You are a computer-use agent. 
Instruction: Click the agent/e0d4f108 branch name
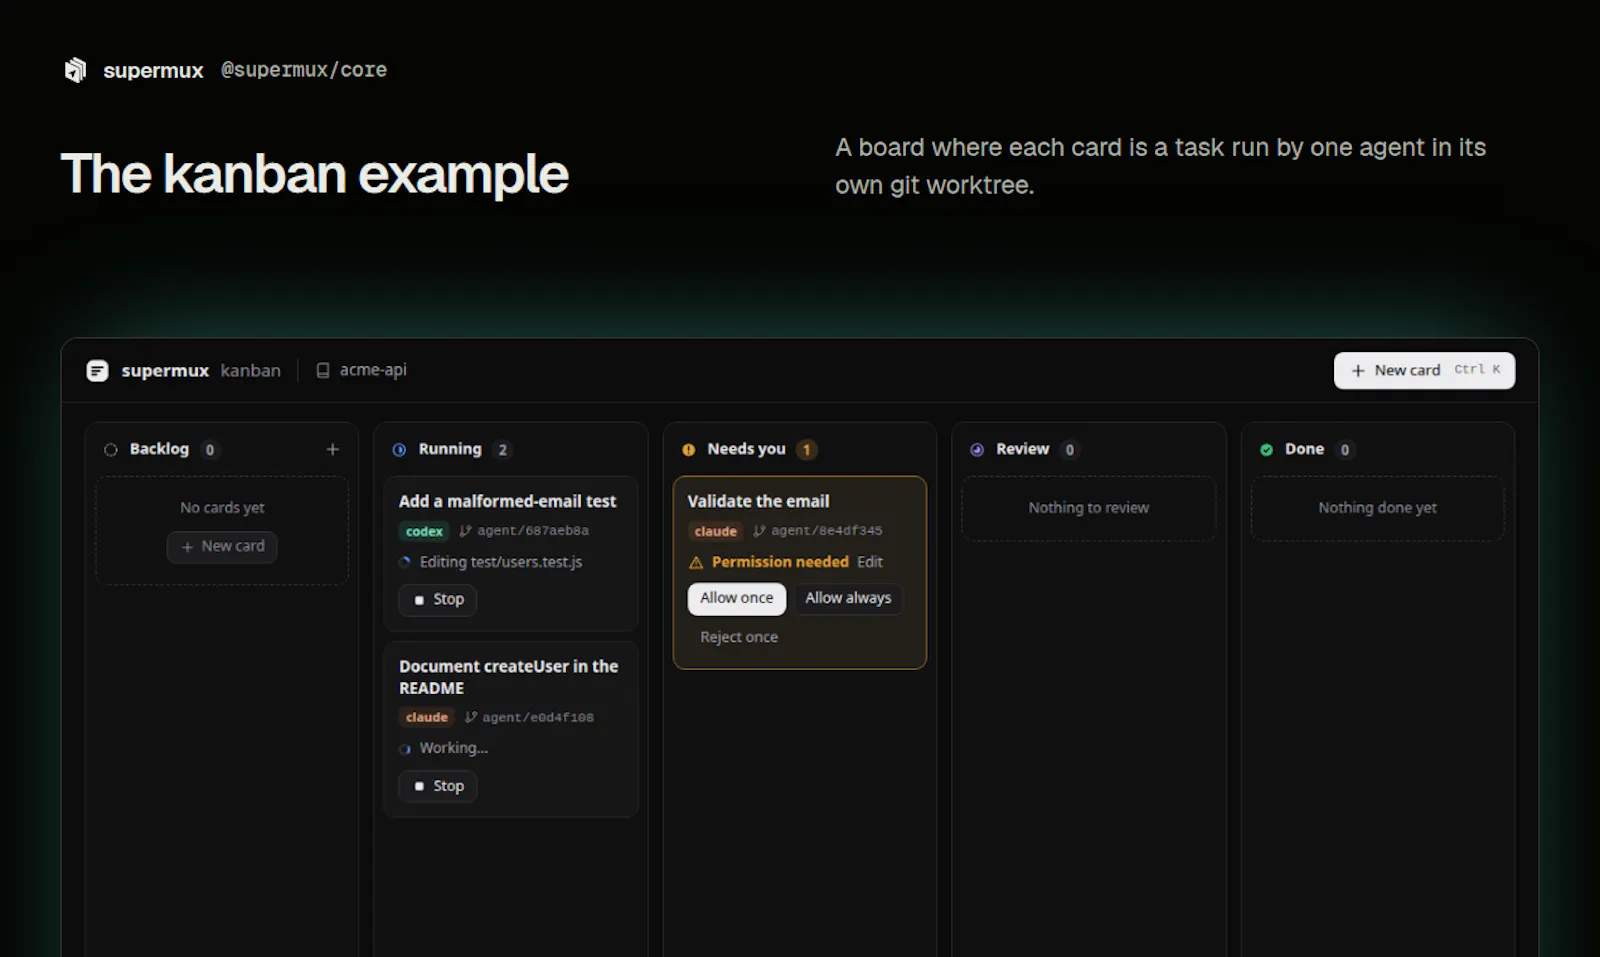538,717
